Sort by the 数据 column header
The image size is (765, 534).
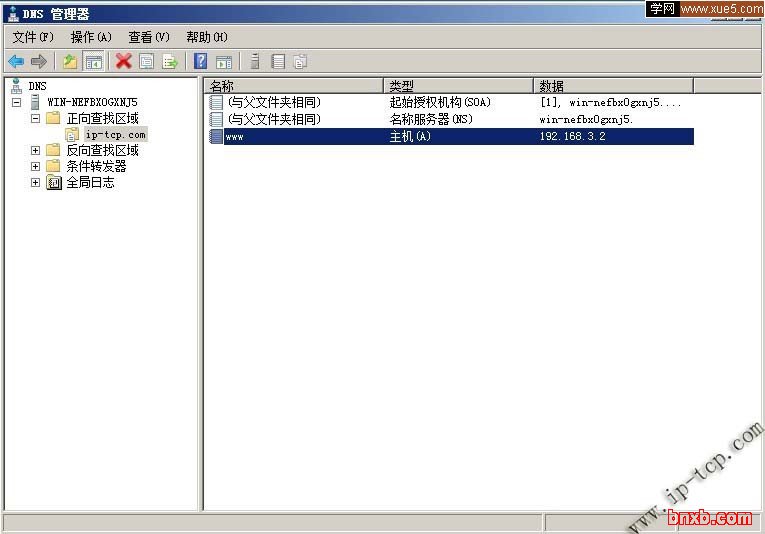(x=614, y=86)
